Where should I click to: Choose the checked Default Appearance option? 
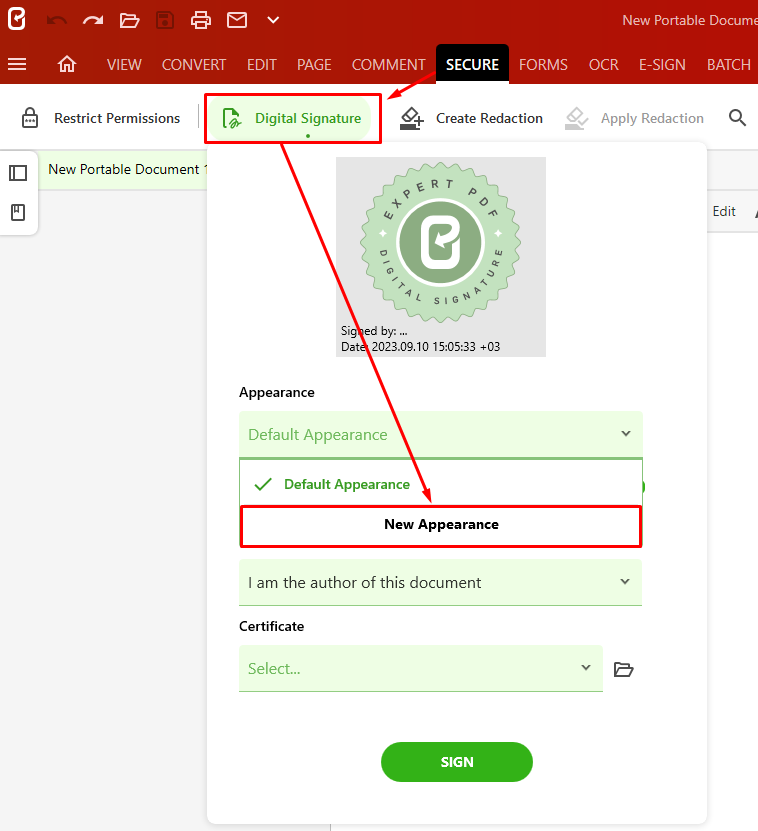(x=440, y=484)
